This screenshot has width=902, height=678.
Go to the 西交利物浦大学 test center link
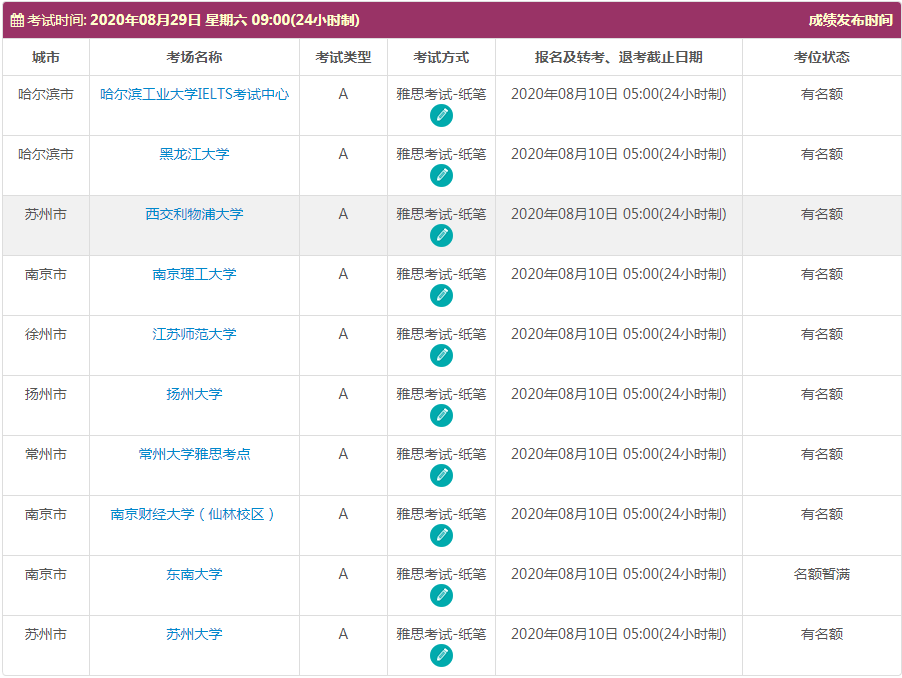[195, 214]
